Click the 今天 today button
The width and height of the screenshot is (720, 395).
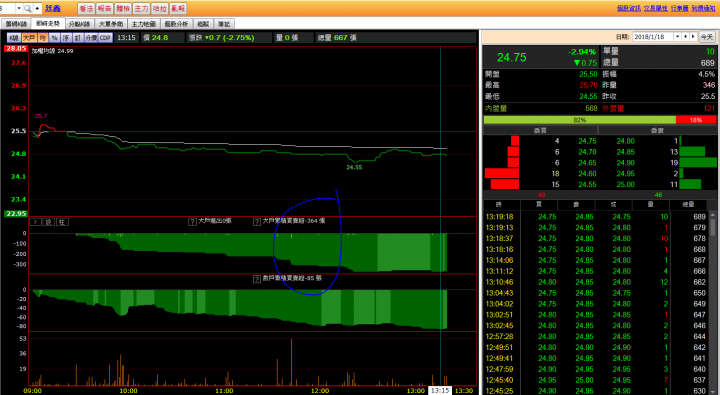(707, 37)
